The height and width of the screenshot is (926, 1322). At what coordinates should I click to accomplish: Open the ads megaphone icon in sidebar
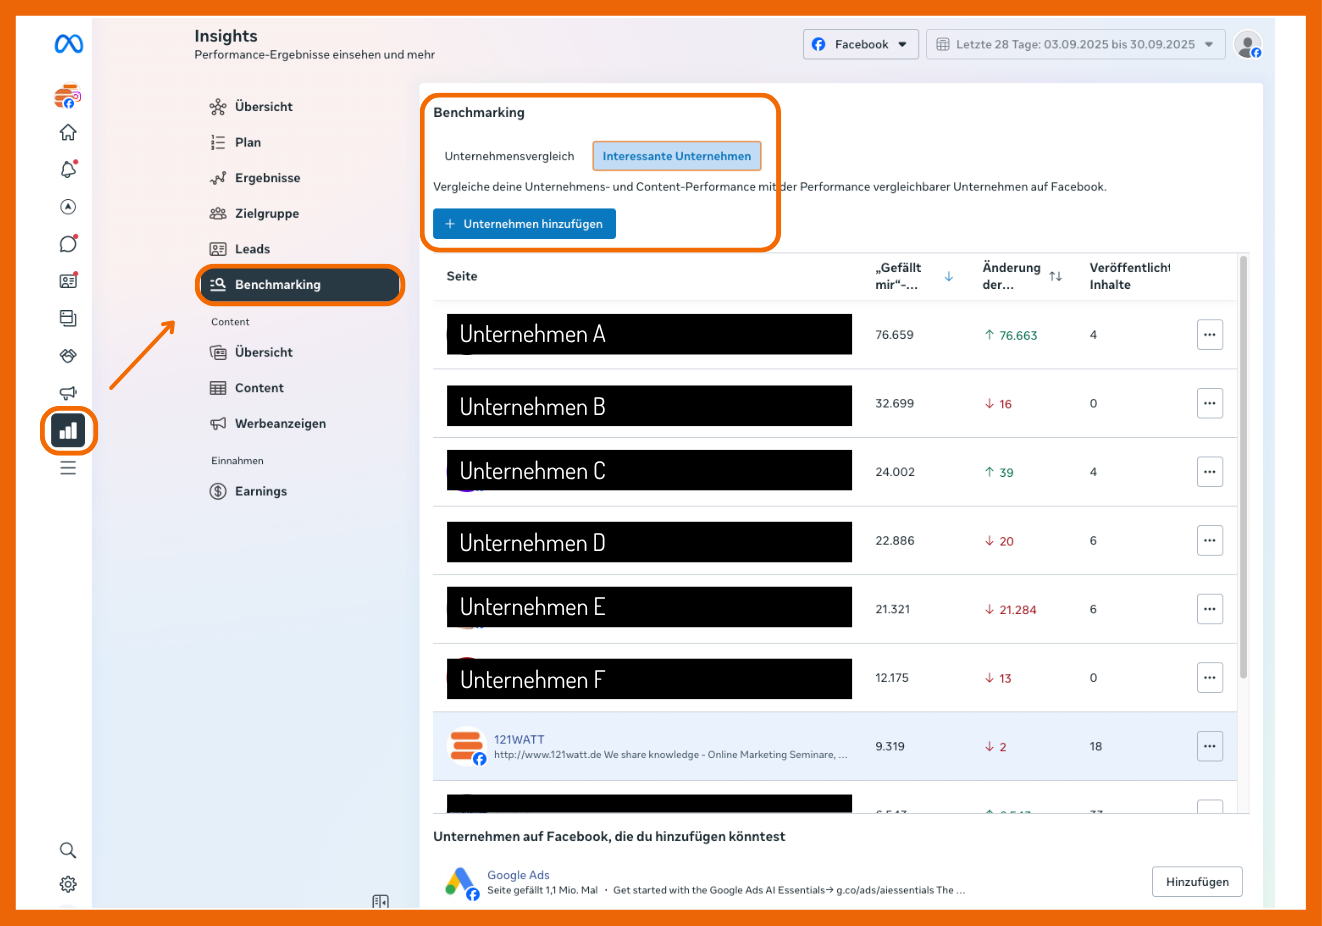click(x=68, y=393)
